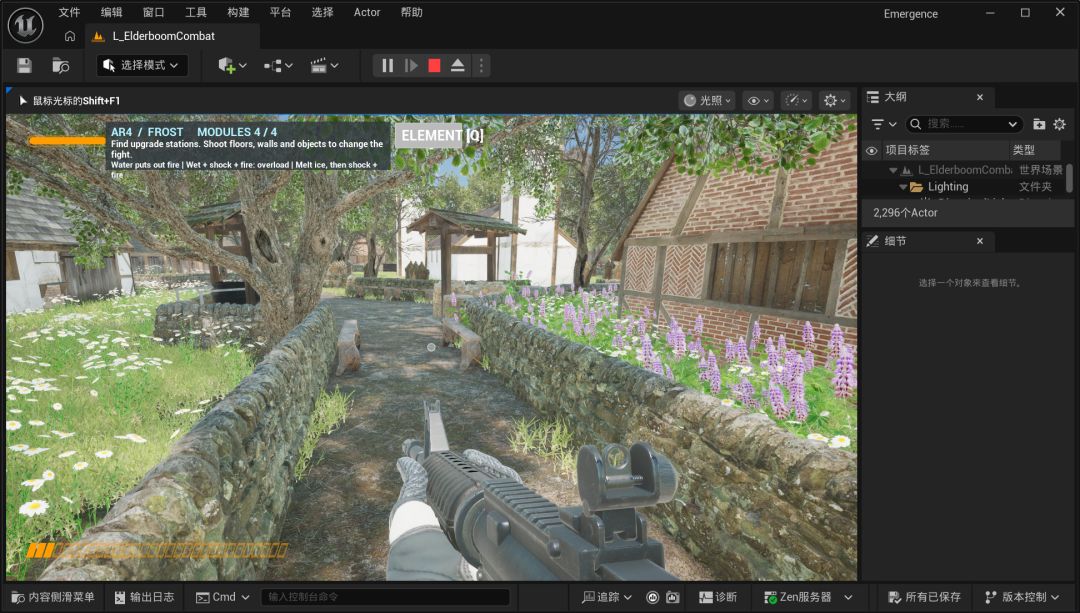Open the viewport performance gauge dropdown
The width and height of the screenshot is (1080, 613).
[796, 101]
